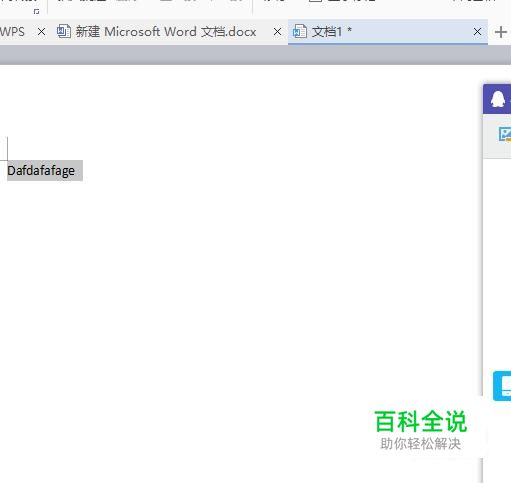
Task: Click the blue floating button at bottom right
Action: pos(502,386)
